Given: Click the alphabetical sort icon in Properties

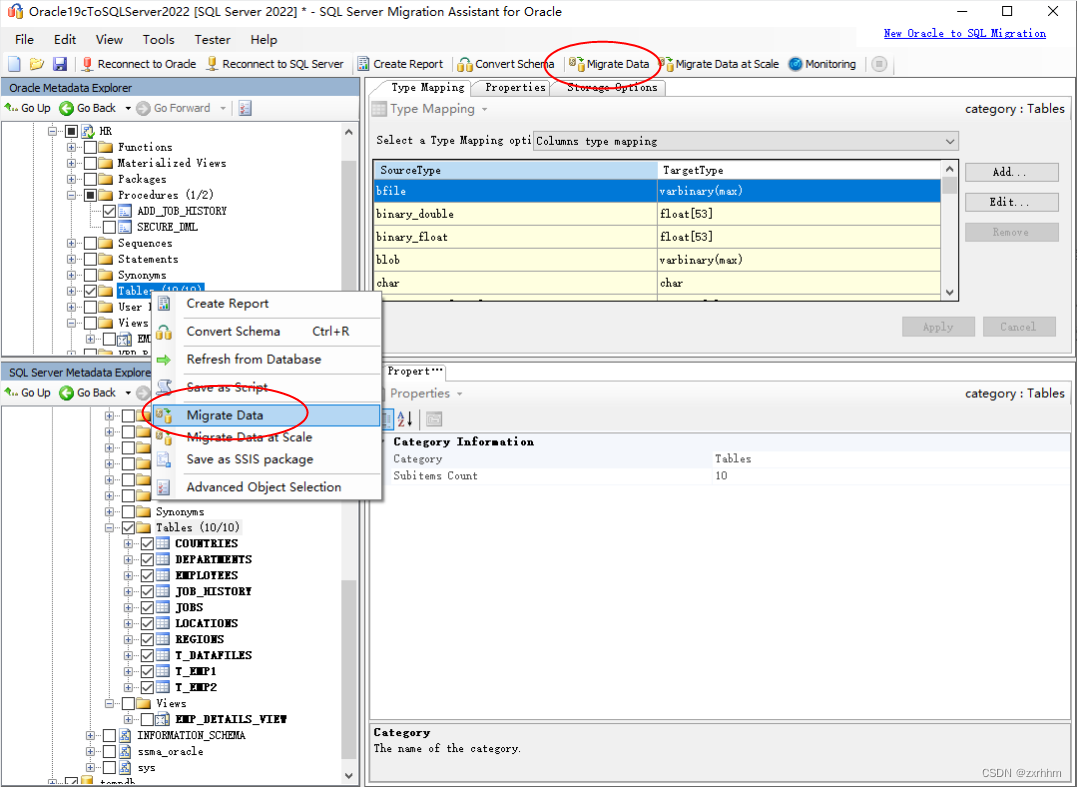Looking at the screenshot, I should (x=405, y=418).
